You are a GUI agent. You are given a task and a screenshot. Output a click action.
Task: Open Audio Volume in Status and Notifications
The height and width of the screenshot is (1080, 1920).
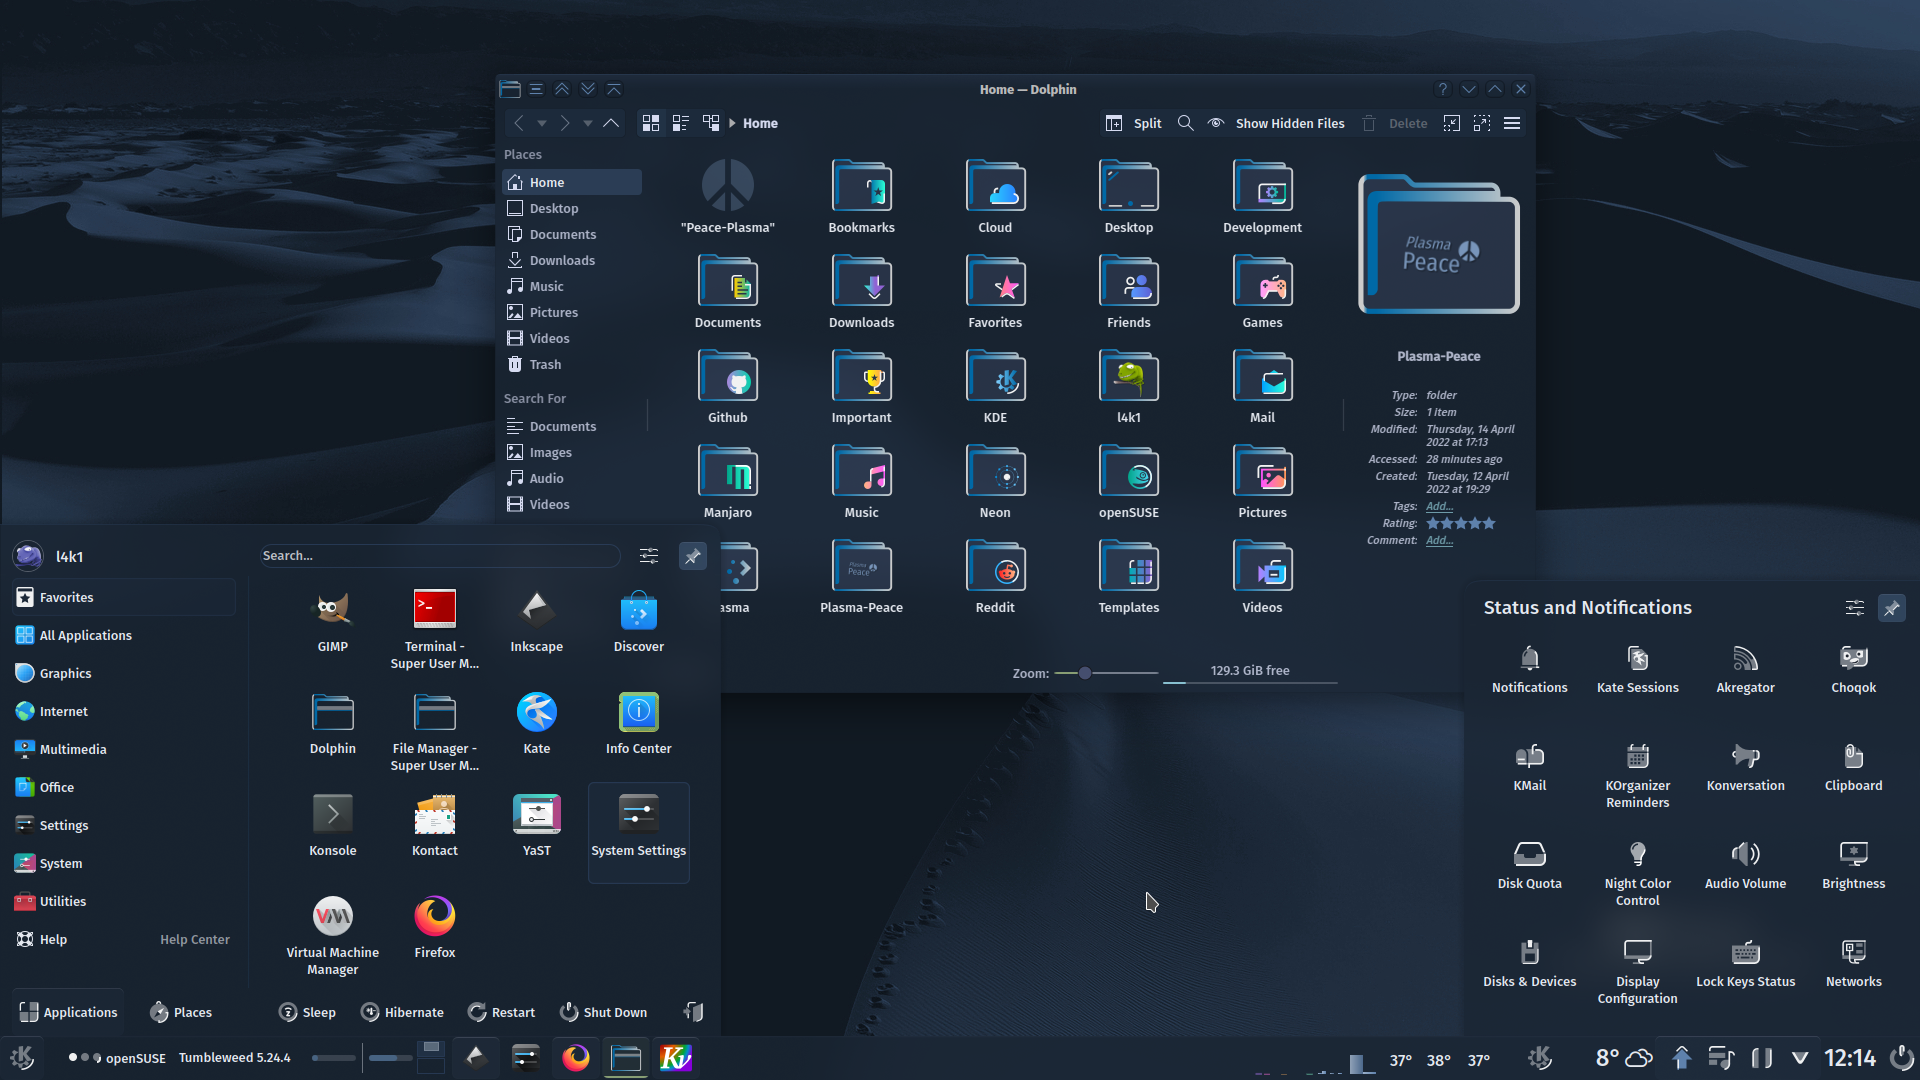(x=1745, y=865)
